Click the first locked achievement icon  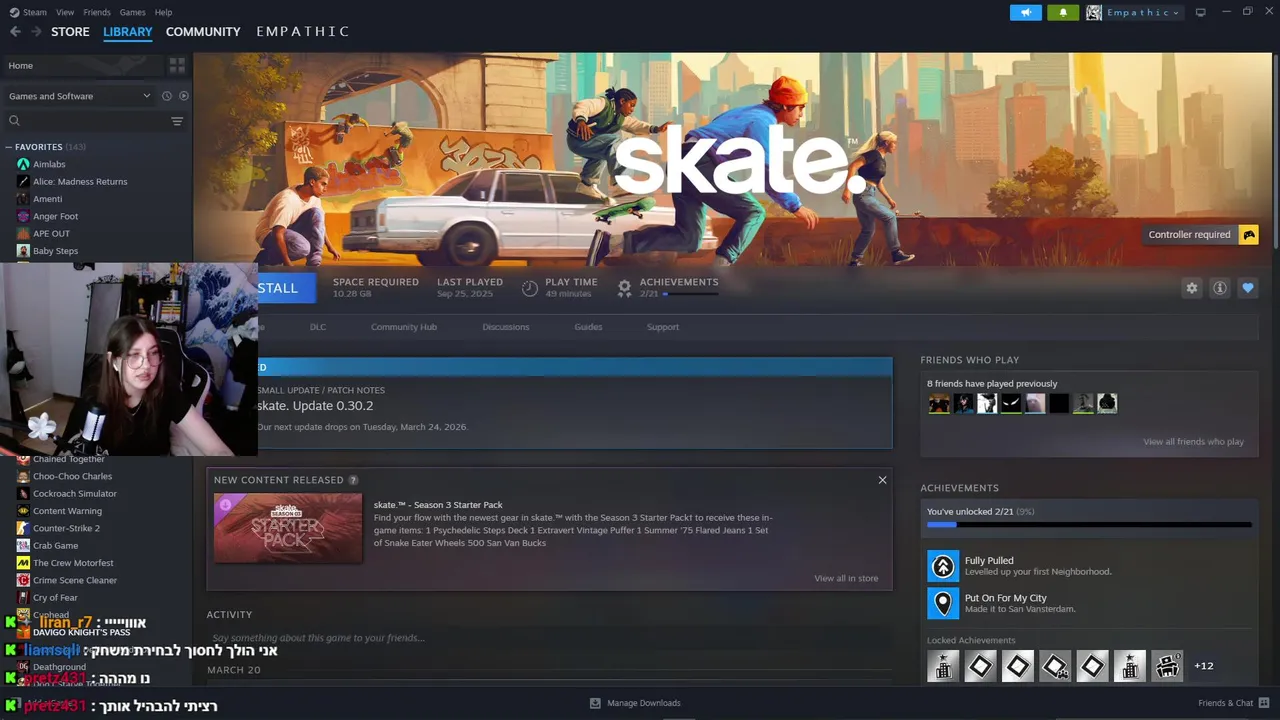[943, 666]
